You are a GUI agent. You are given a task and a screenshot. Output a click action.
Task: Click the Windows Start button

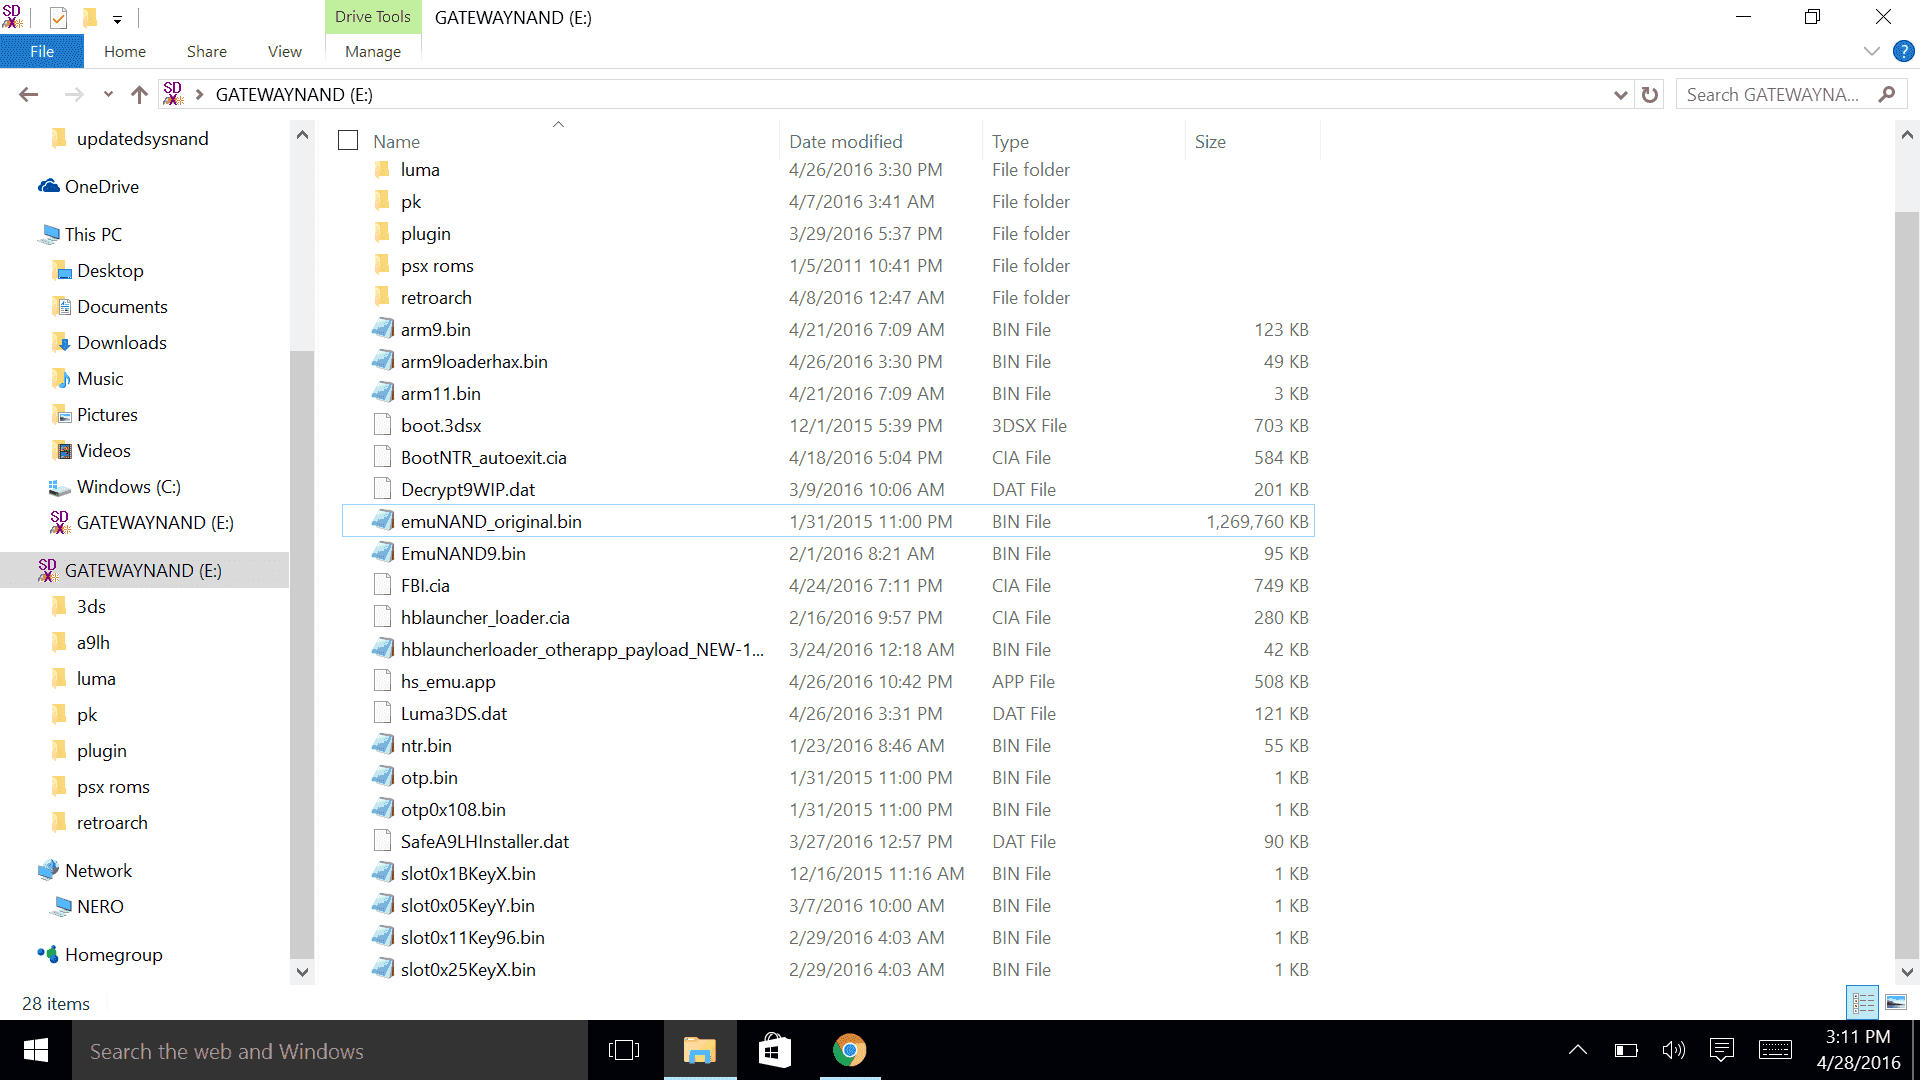pos(36,1050)
